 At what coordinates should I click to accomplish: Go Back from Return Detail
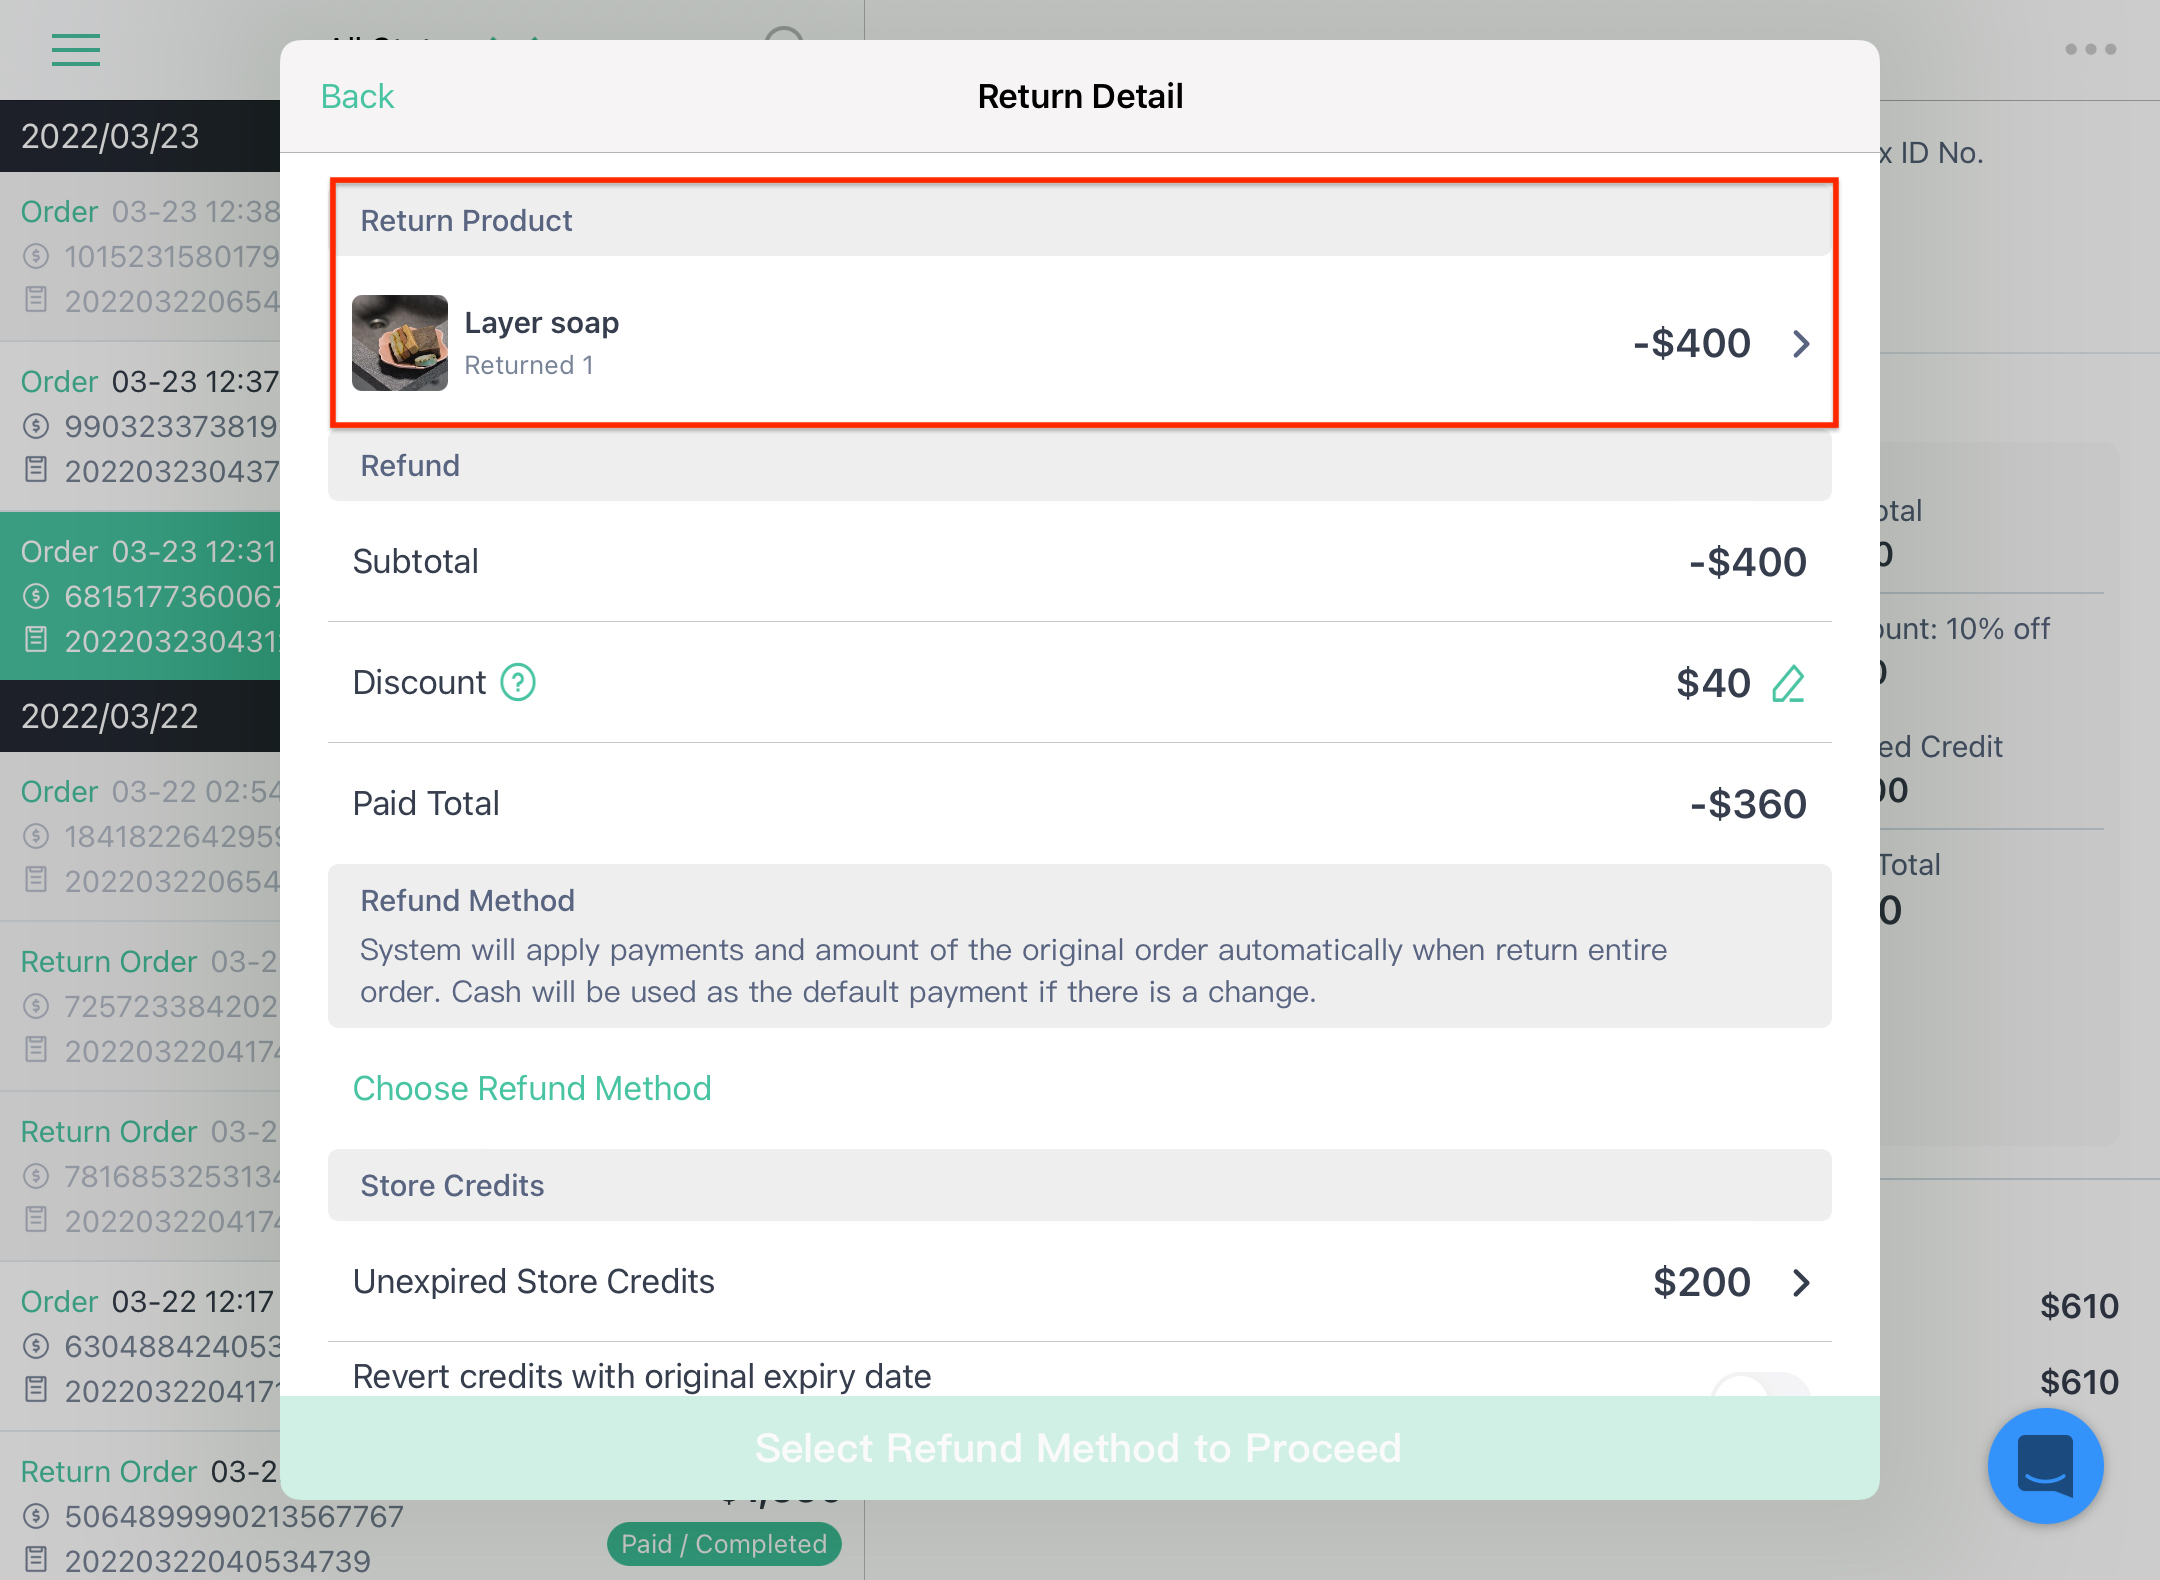(x=357, y=97)
